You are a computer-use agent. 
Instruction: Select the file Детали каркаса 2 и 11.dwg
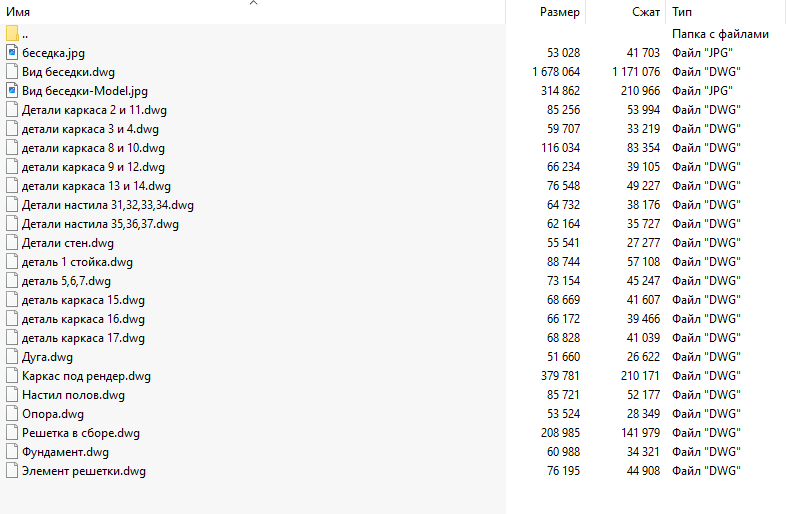(x=94, y=110)
